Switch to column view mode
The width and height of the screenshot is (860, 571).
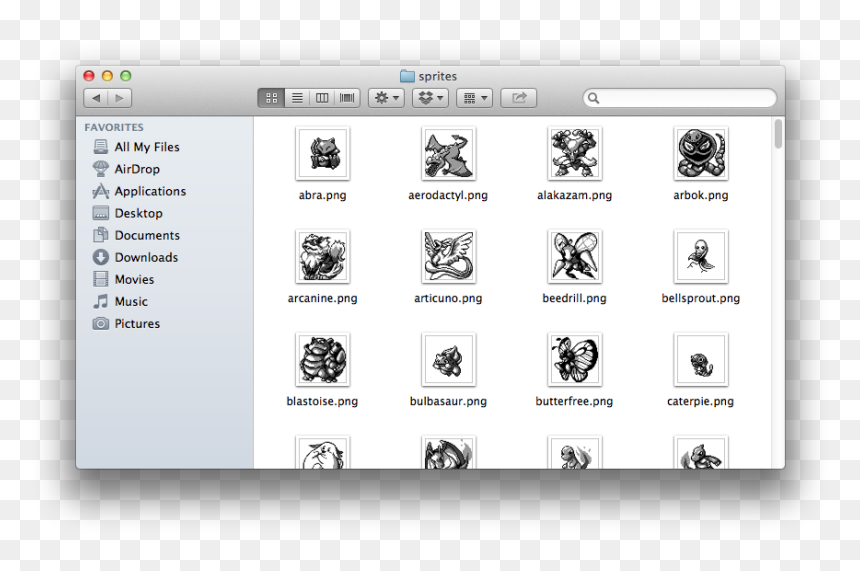(x=322, y=98)
